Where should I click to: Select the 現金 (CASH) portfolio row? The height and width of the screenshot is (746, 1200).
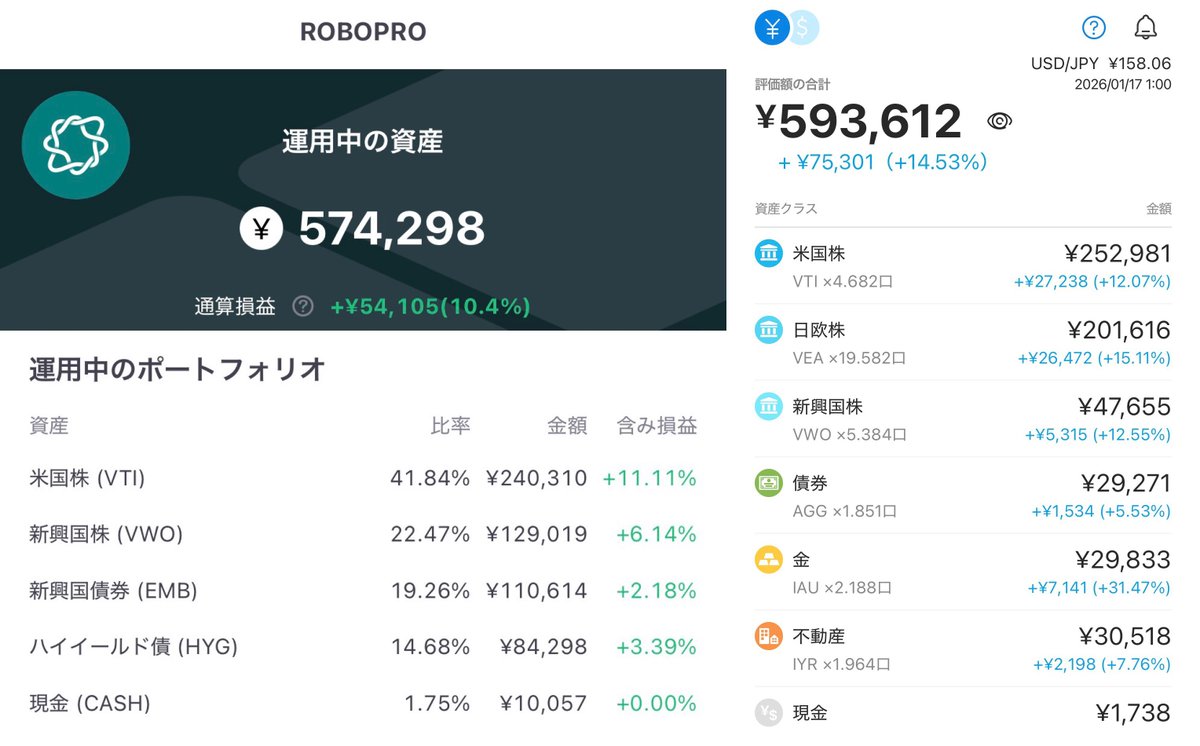tap(363, 704)
